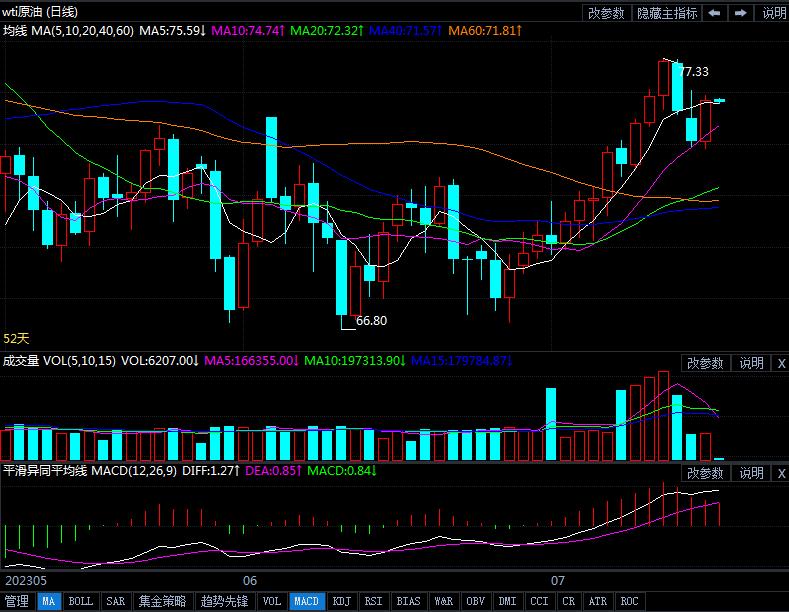Viewport: 789px width, 612px height.
Task: Click 说明 in the MACD panel
Action: 752,473
